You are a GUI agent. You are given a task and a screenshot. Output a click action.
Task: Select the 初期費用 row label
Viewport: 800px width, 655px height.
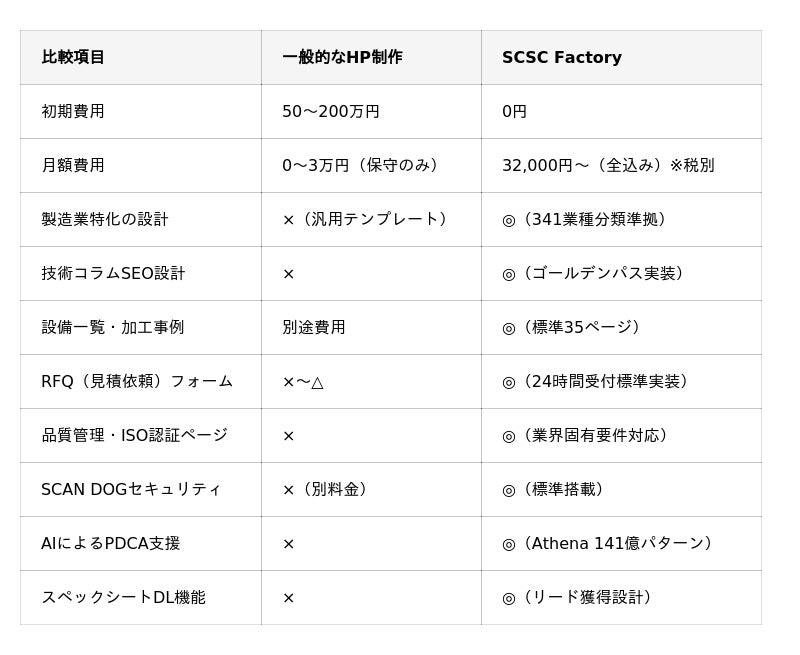point(73,111)
